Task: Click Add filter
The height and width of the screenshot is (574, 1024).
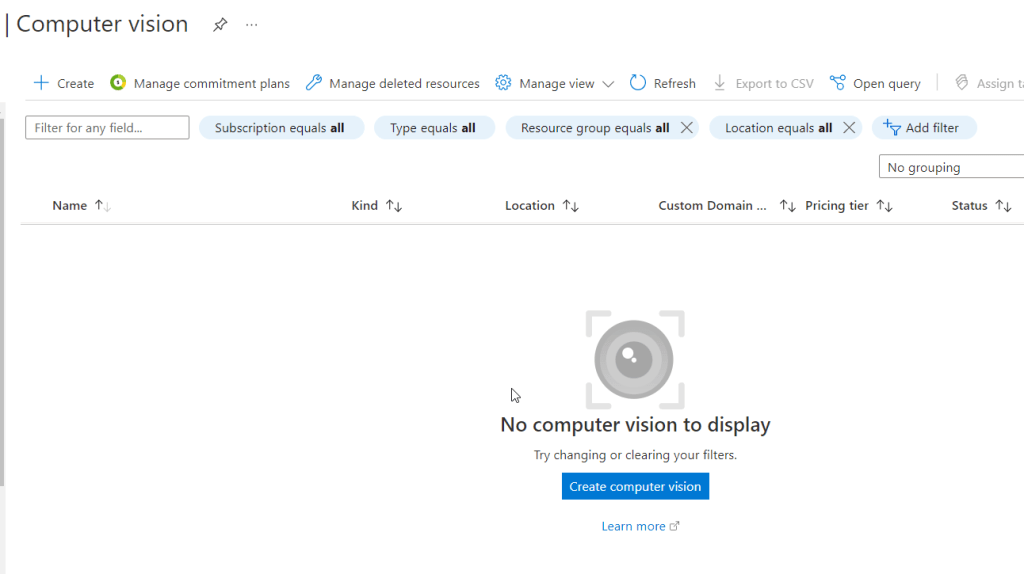Action: [923, 127]
